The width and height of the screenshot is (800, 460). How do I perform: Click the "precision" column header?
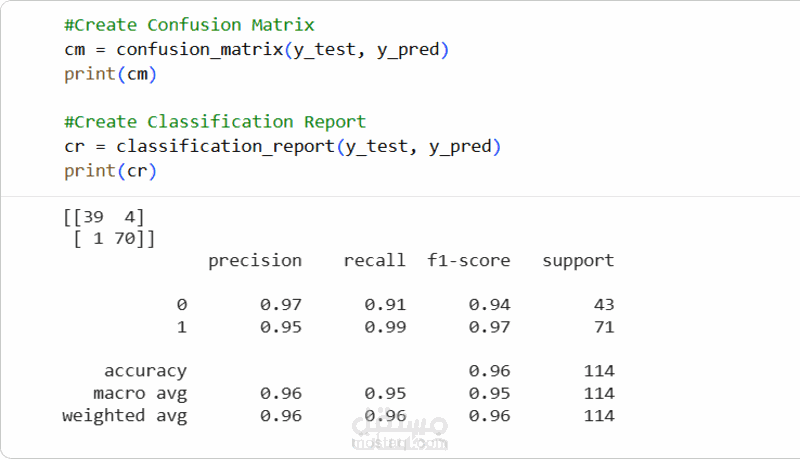pos(254,261)
